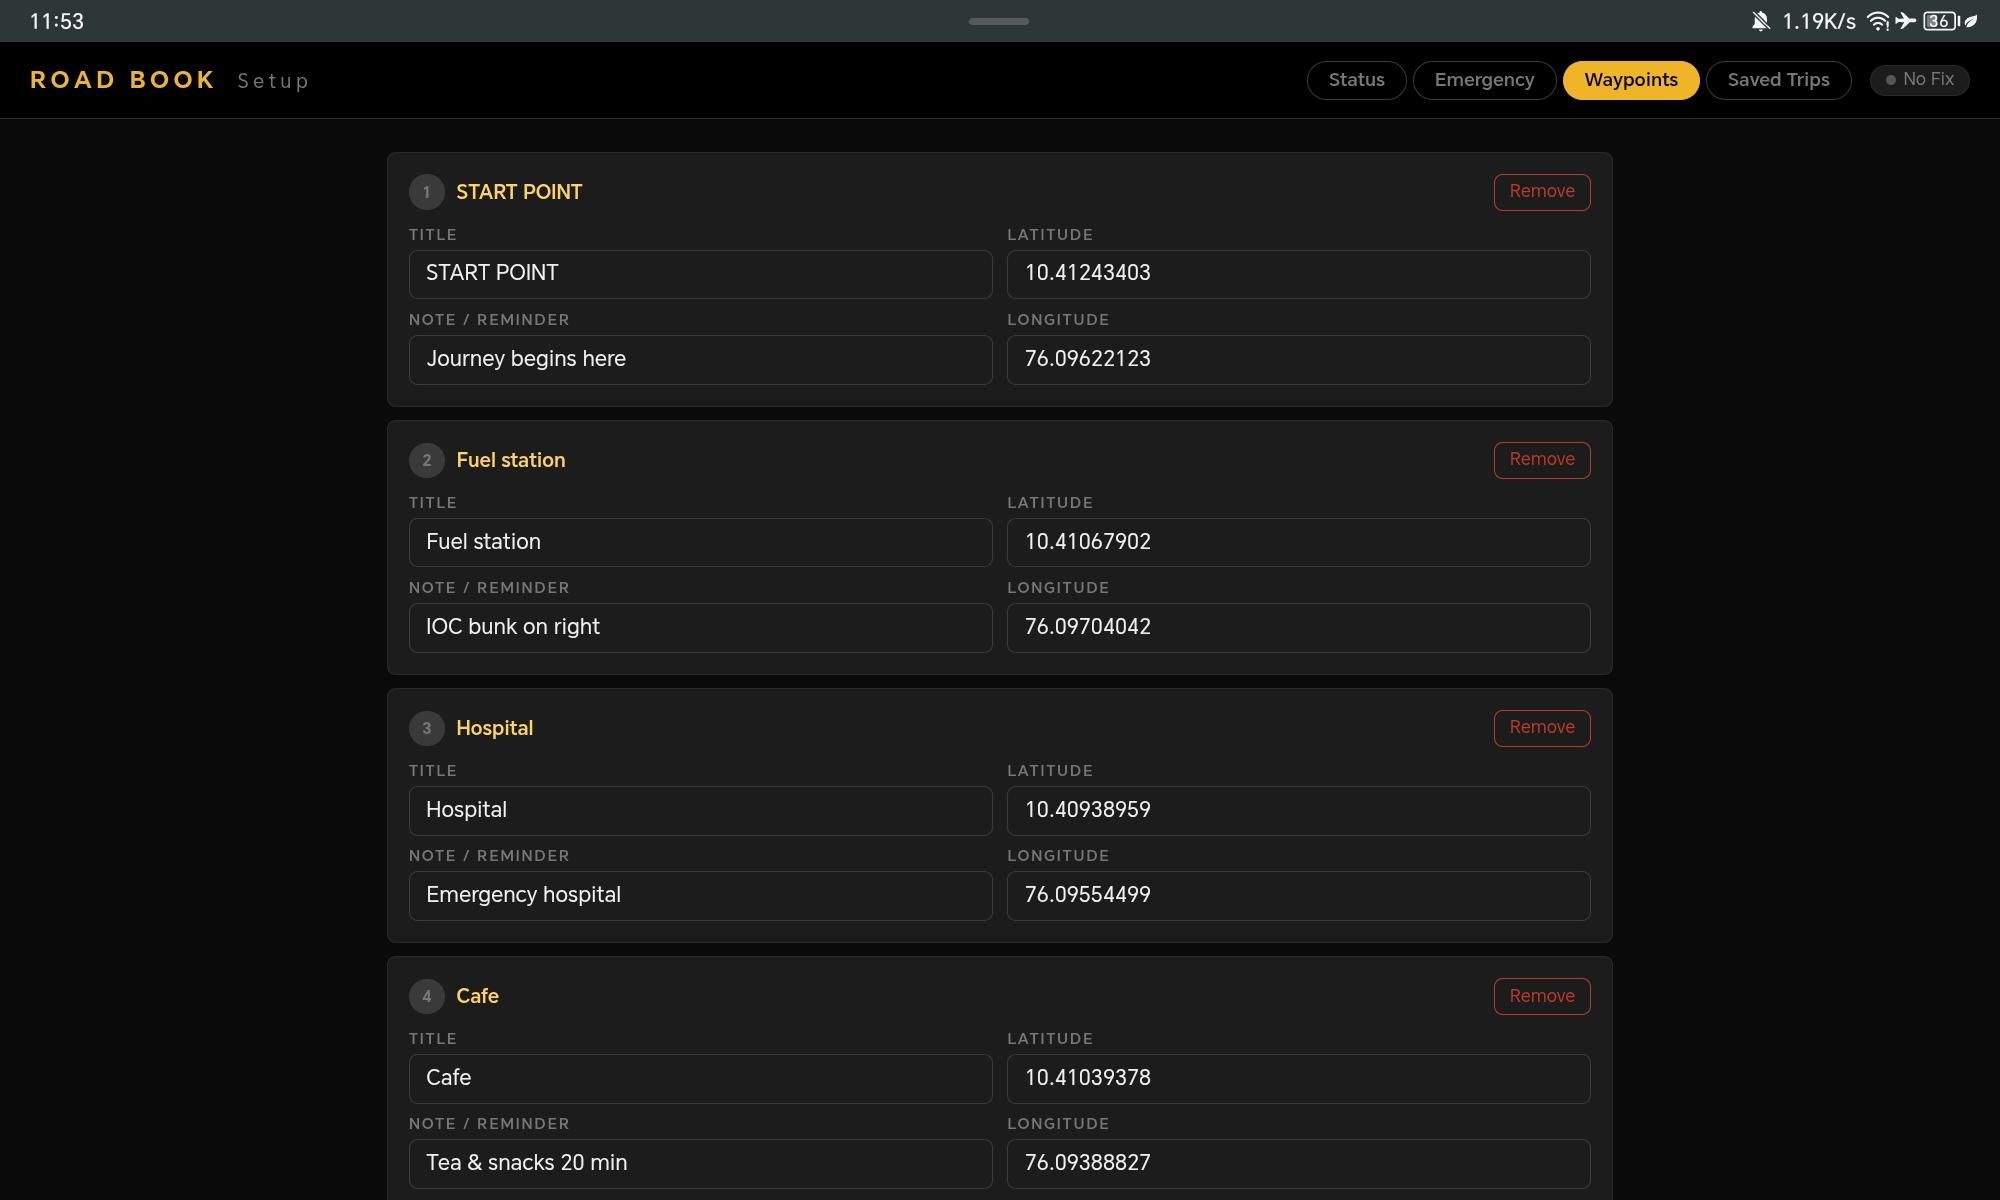Edit the Hospital title field
This screenshot has height=1200, width=2000.
700,810
